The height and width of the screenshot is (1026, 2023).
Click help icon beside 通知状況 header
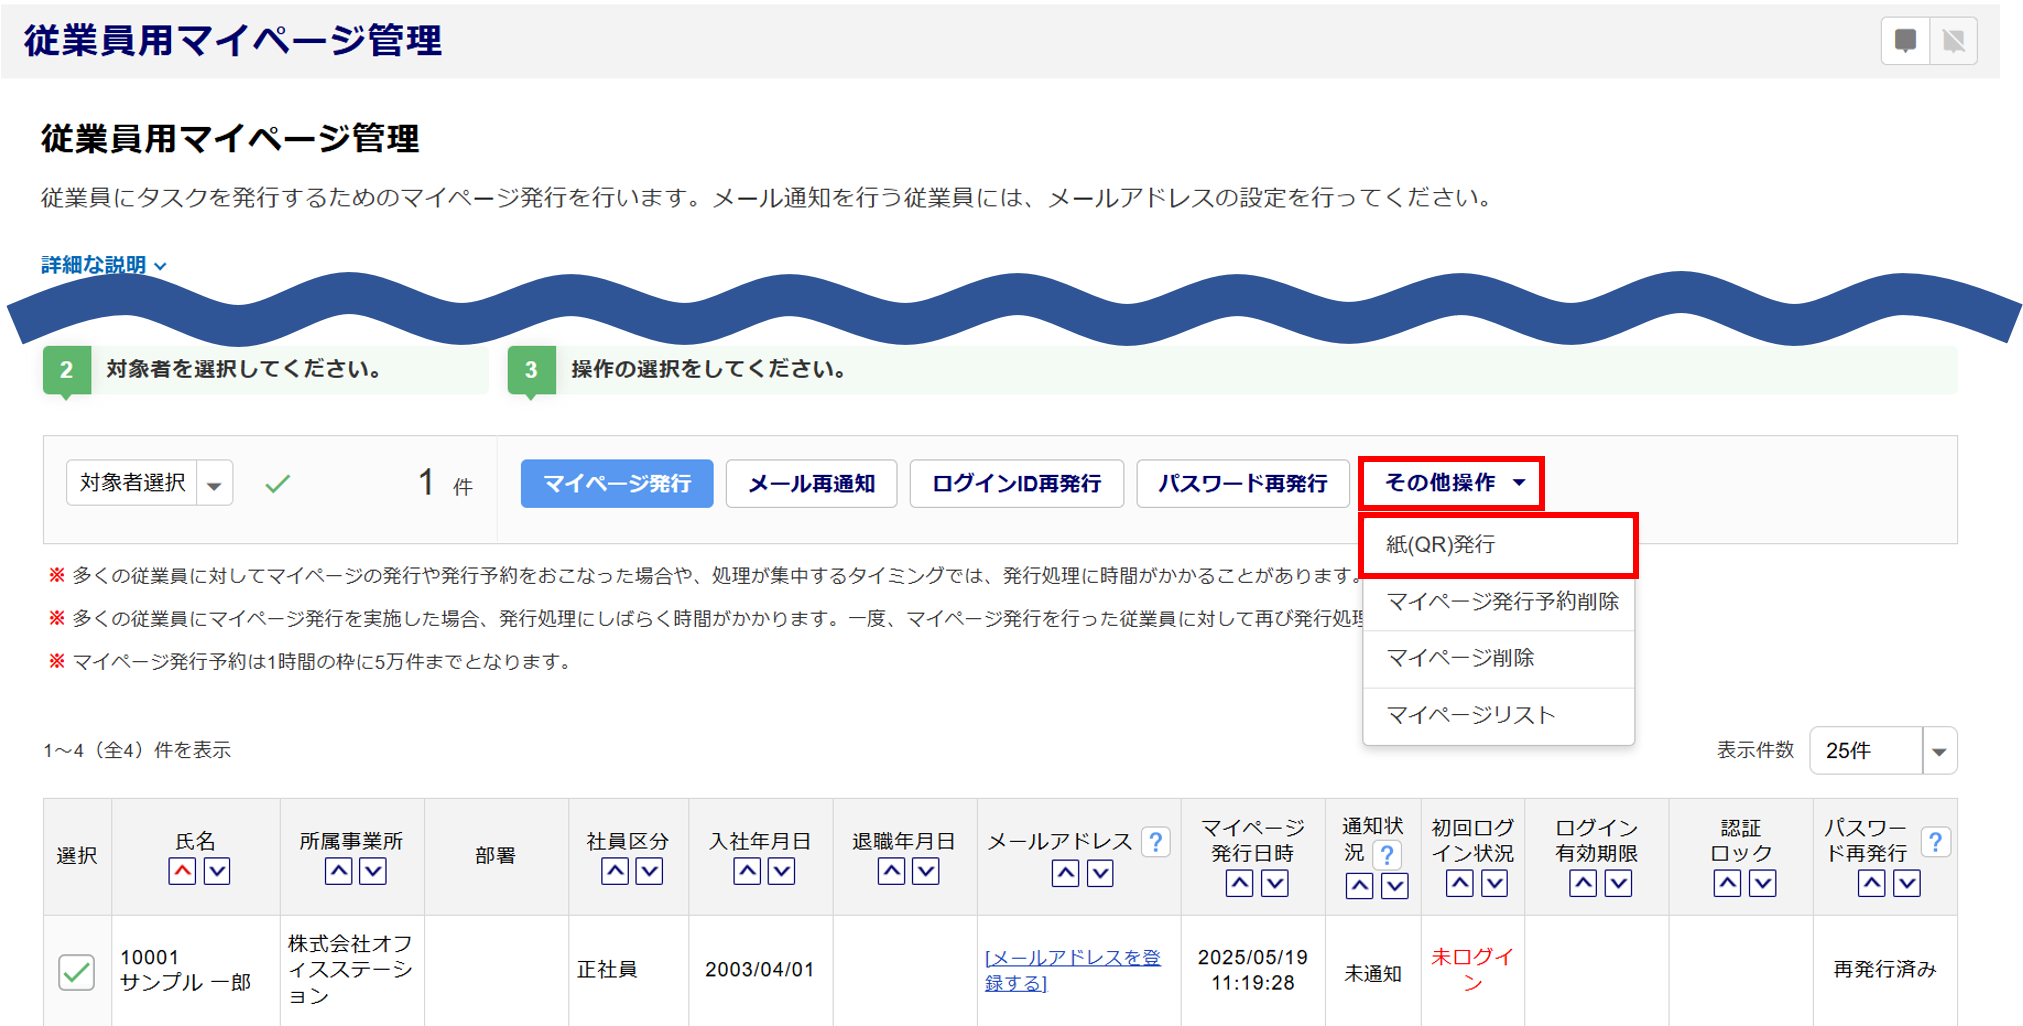[x=1386, y=855]
